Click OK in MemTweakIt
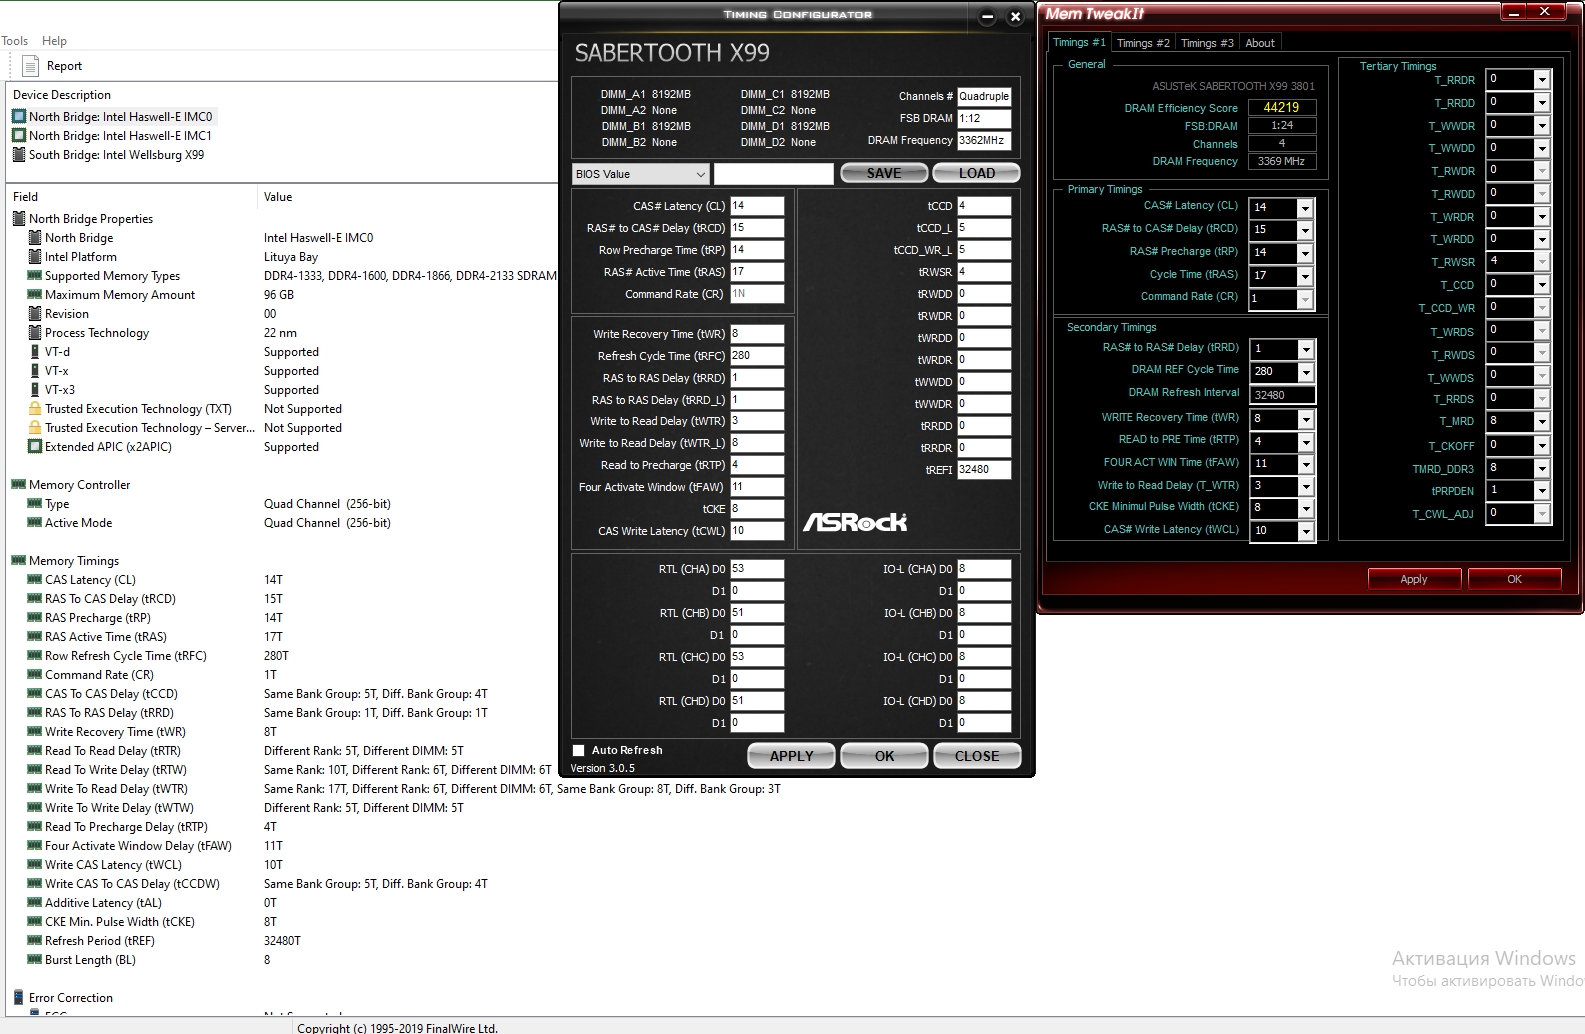 tap(1514, 579)
